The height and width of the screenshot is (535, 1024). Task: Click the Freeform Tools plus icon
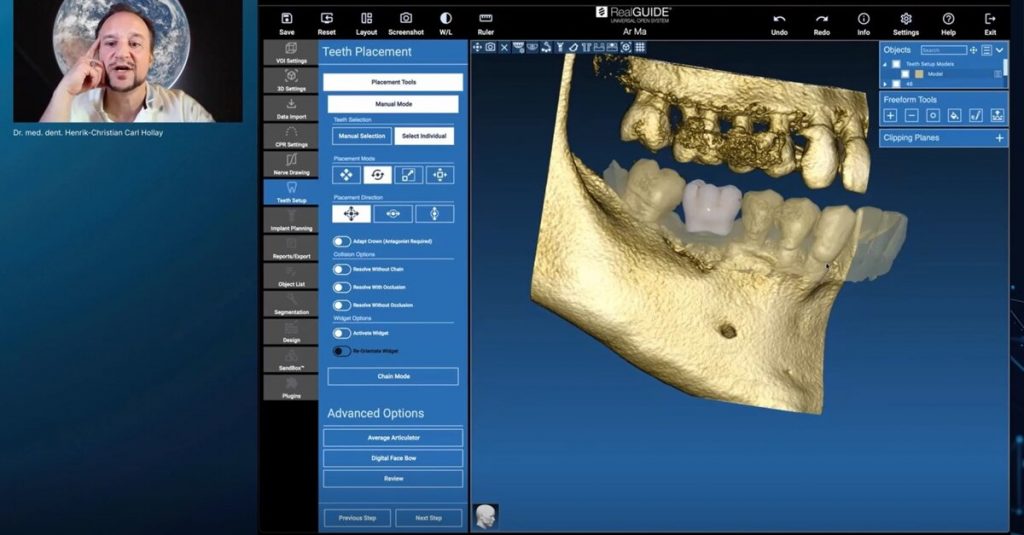pyautogui.click(x=890, y=115)
